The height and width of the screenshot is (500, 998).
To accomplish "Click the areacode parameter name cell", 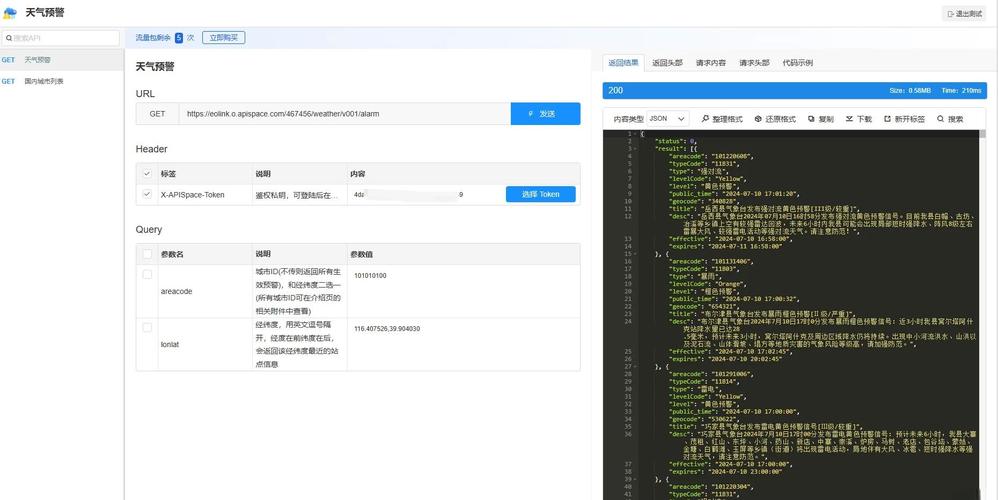I will [176, 291].
